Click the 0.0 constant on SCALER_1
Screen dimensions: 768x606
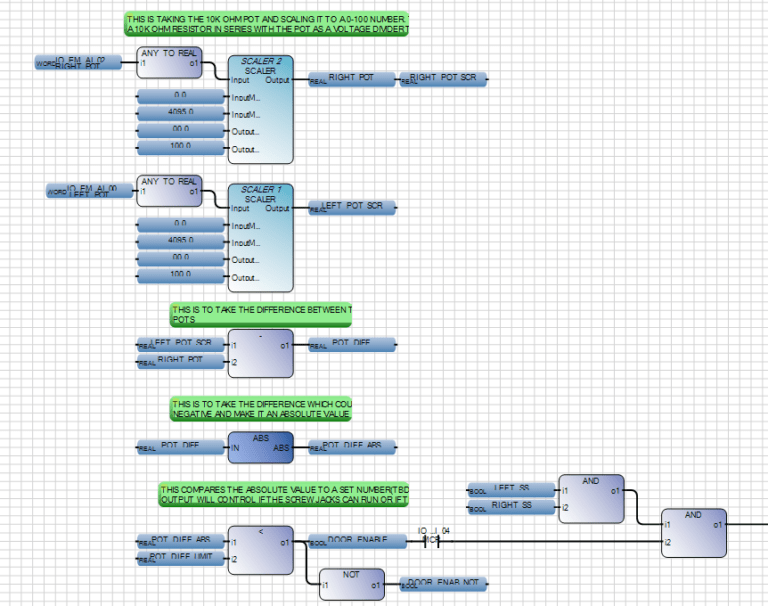click(x=181, y=225)
